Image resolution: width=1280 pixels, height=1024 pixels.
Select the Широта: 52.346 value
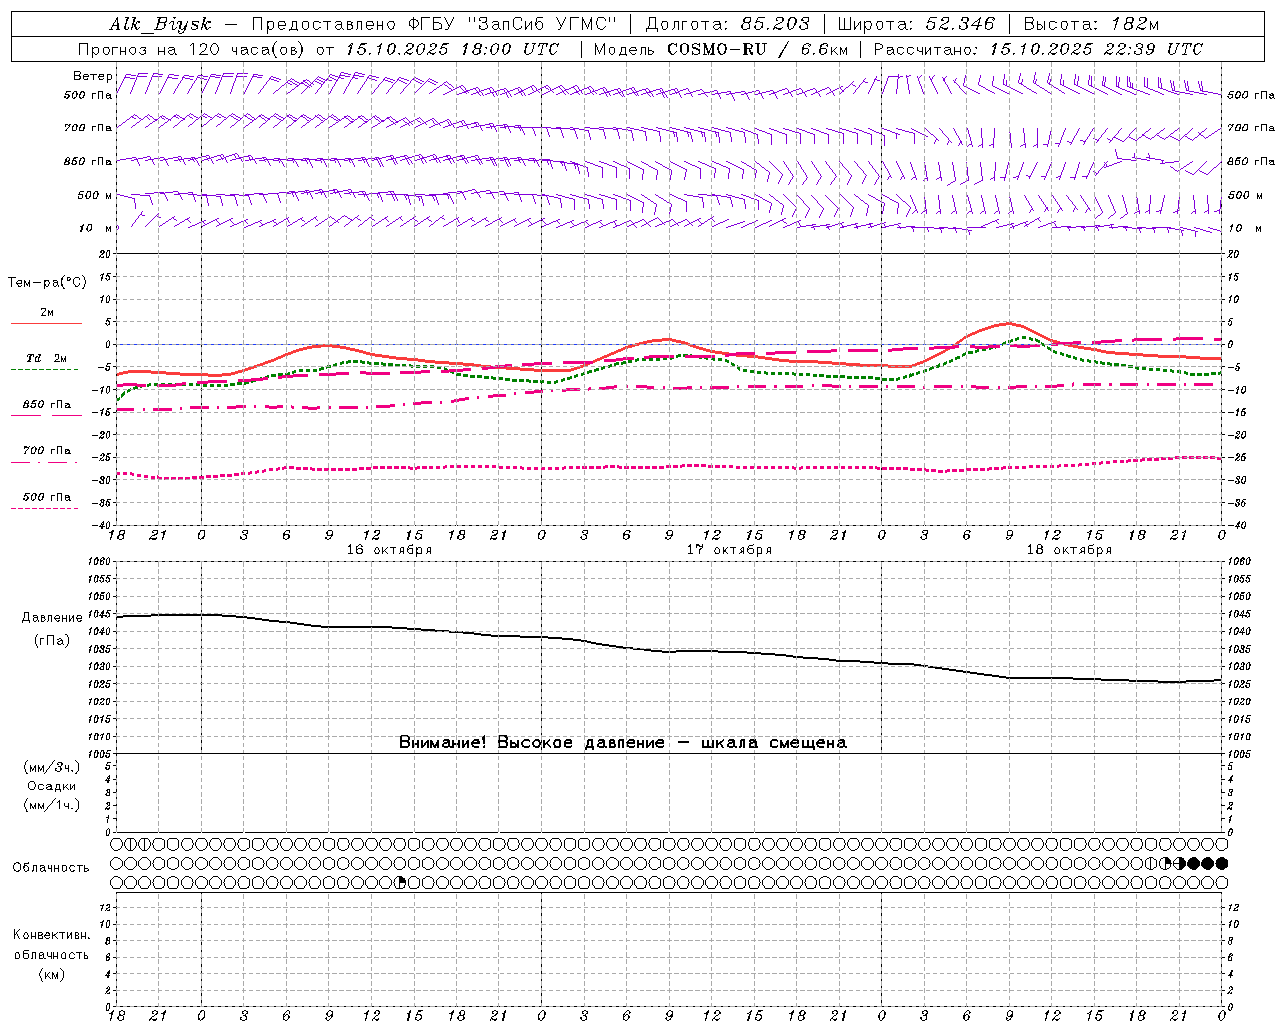[x=916, y=24]
